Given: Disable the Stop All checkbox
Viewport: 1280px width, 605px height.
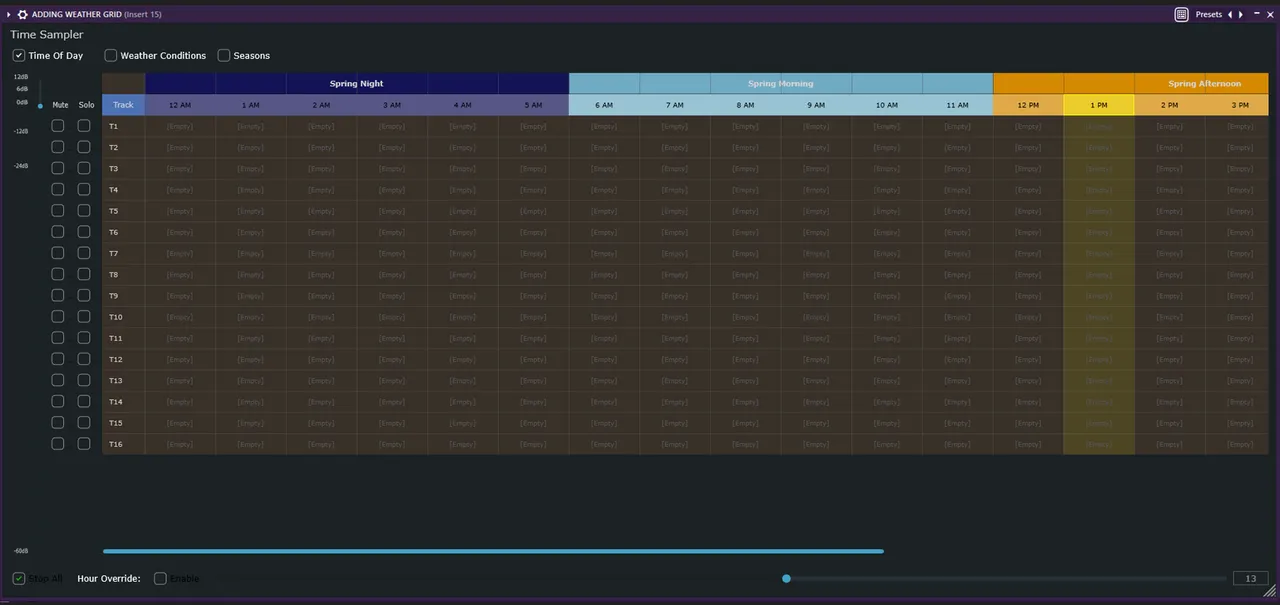Looking at the screenshot, I should [18, 578].
